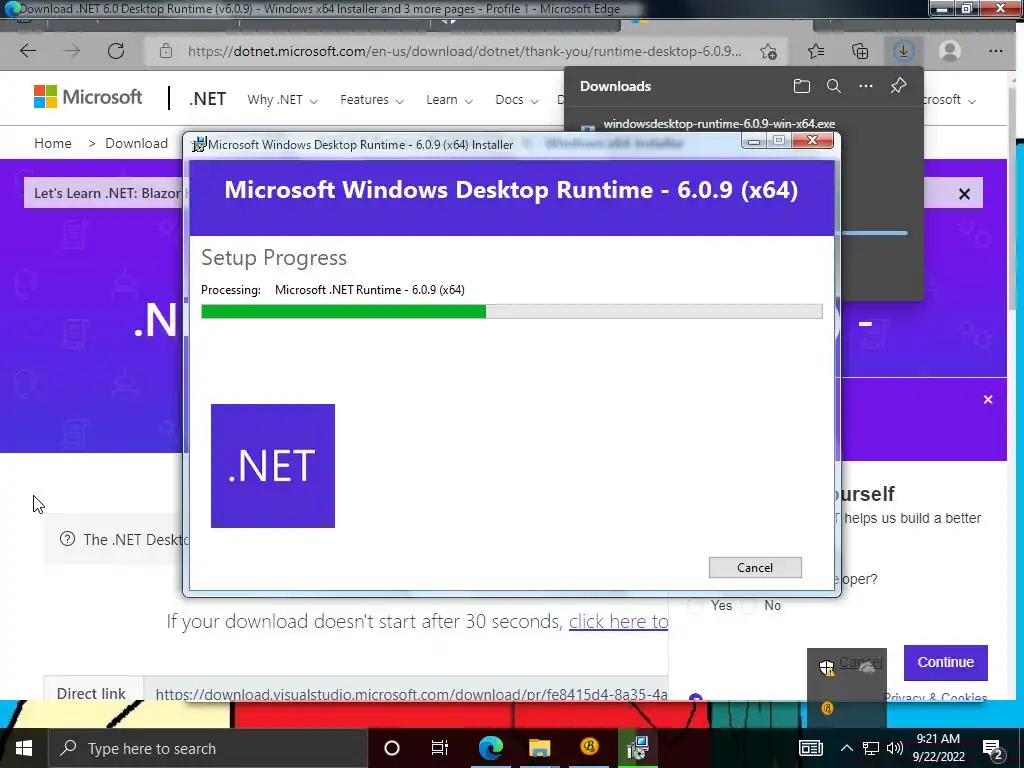The height and width of the screenshot is (768, 1024).
Task: Open the Windows Start menu
Action: point(24,748)
